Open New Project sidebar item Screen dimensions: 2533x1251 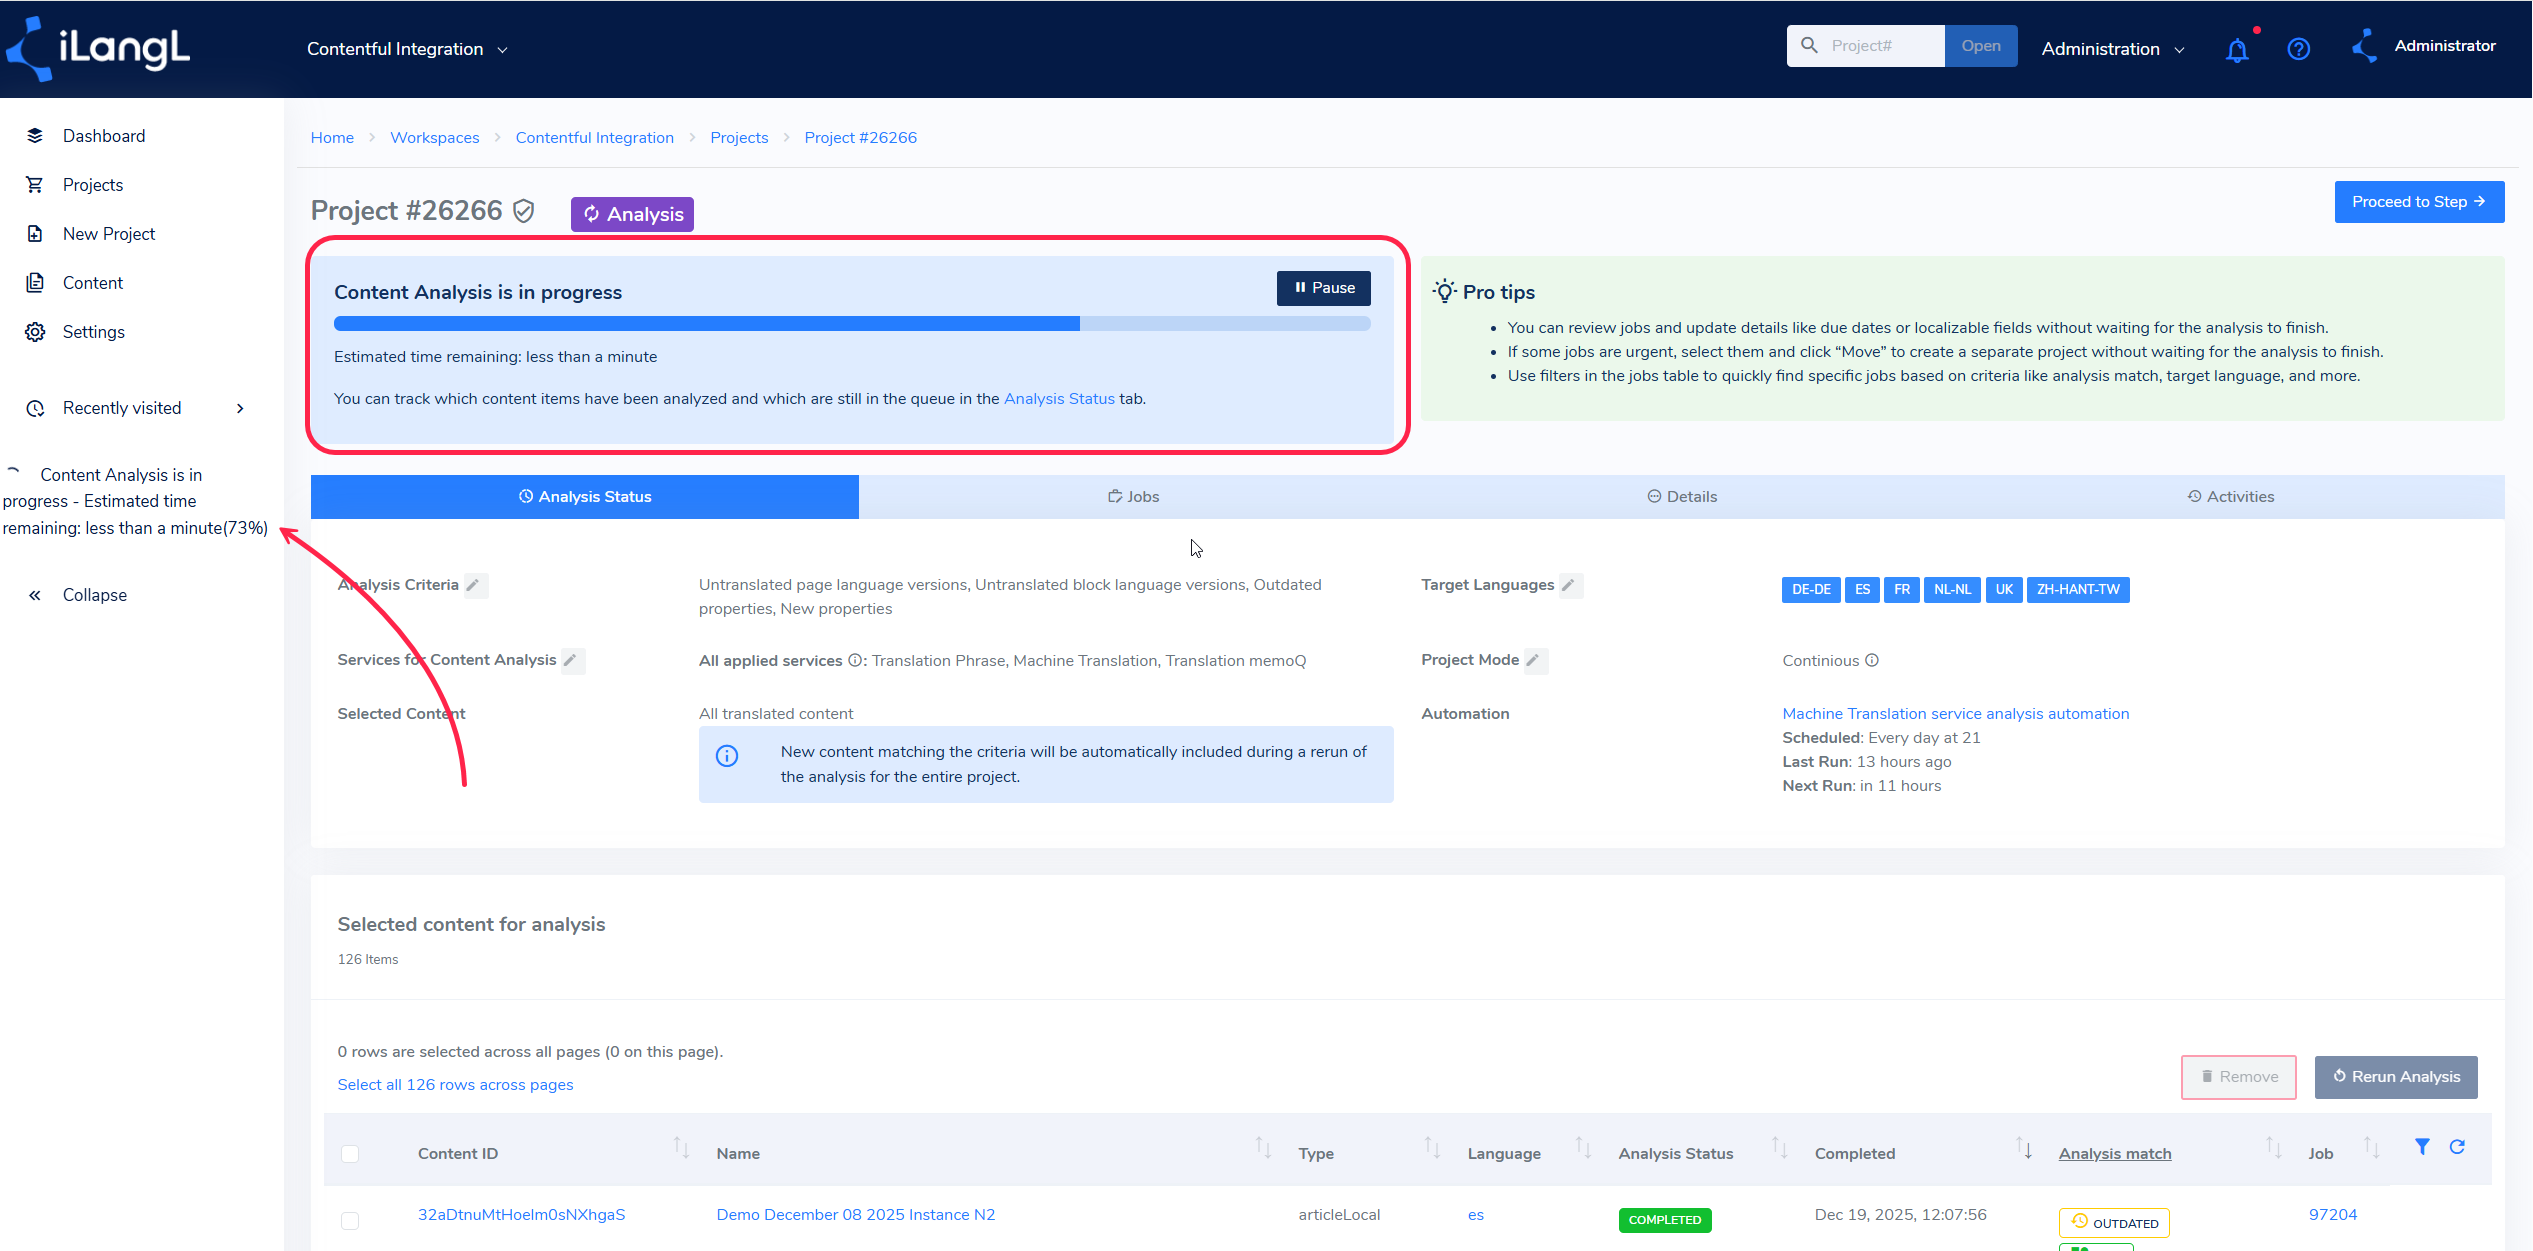point(109,234)
